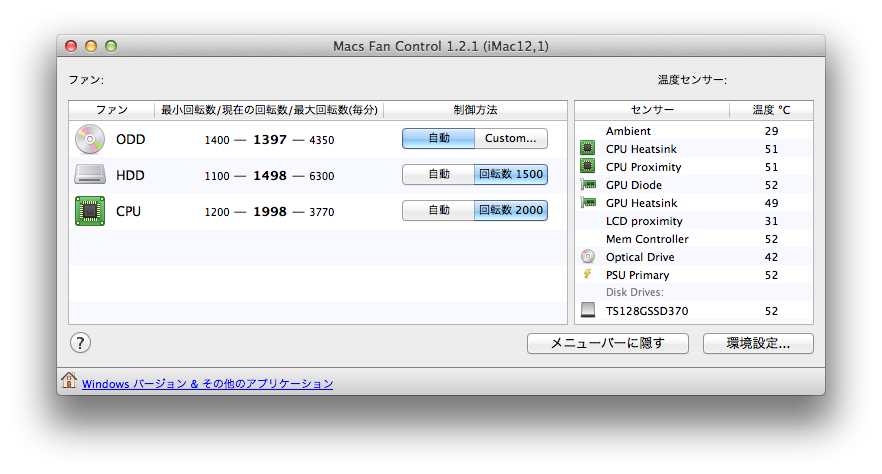Select the GPU Diode sensor label
Viewport: 882px width, 474px height.
click(634, 185)
